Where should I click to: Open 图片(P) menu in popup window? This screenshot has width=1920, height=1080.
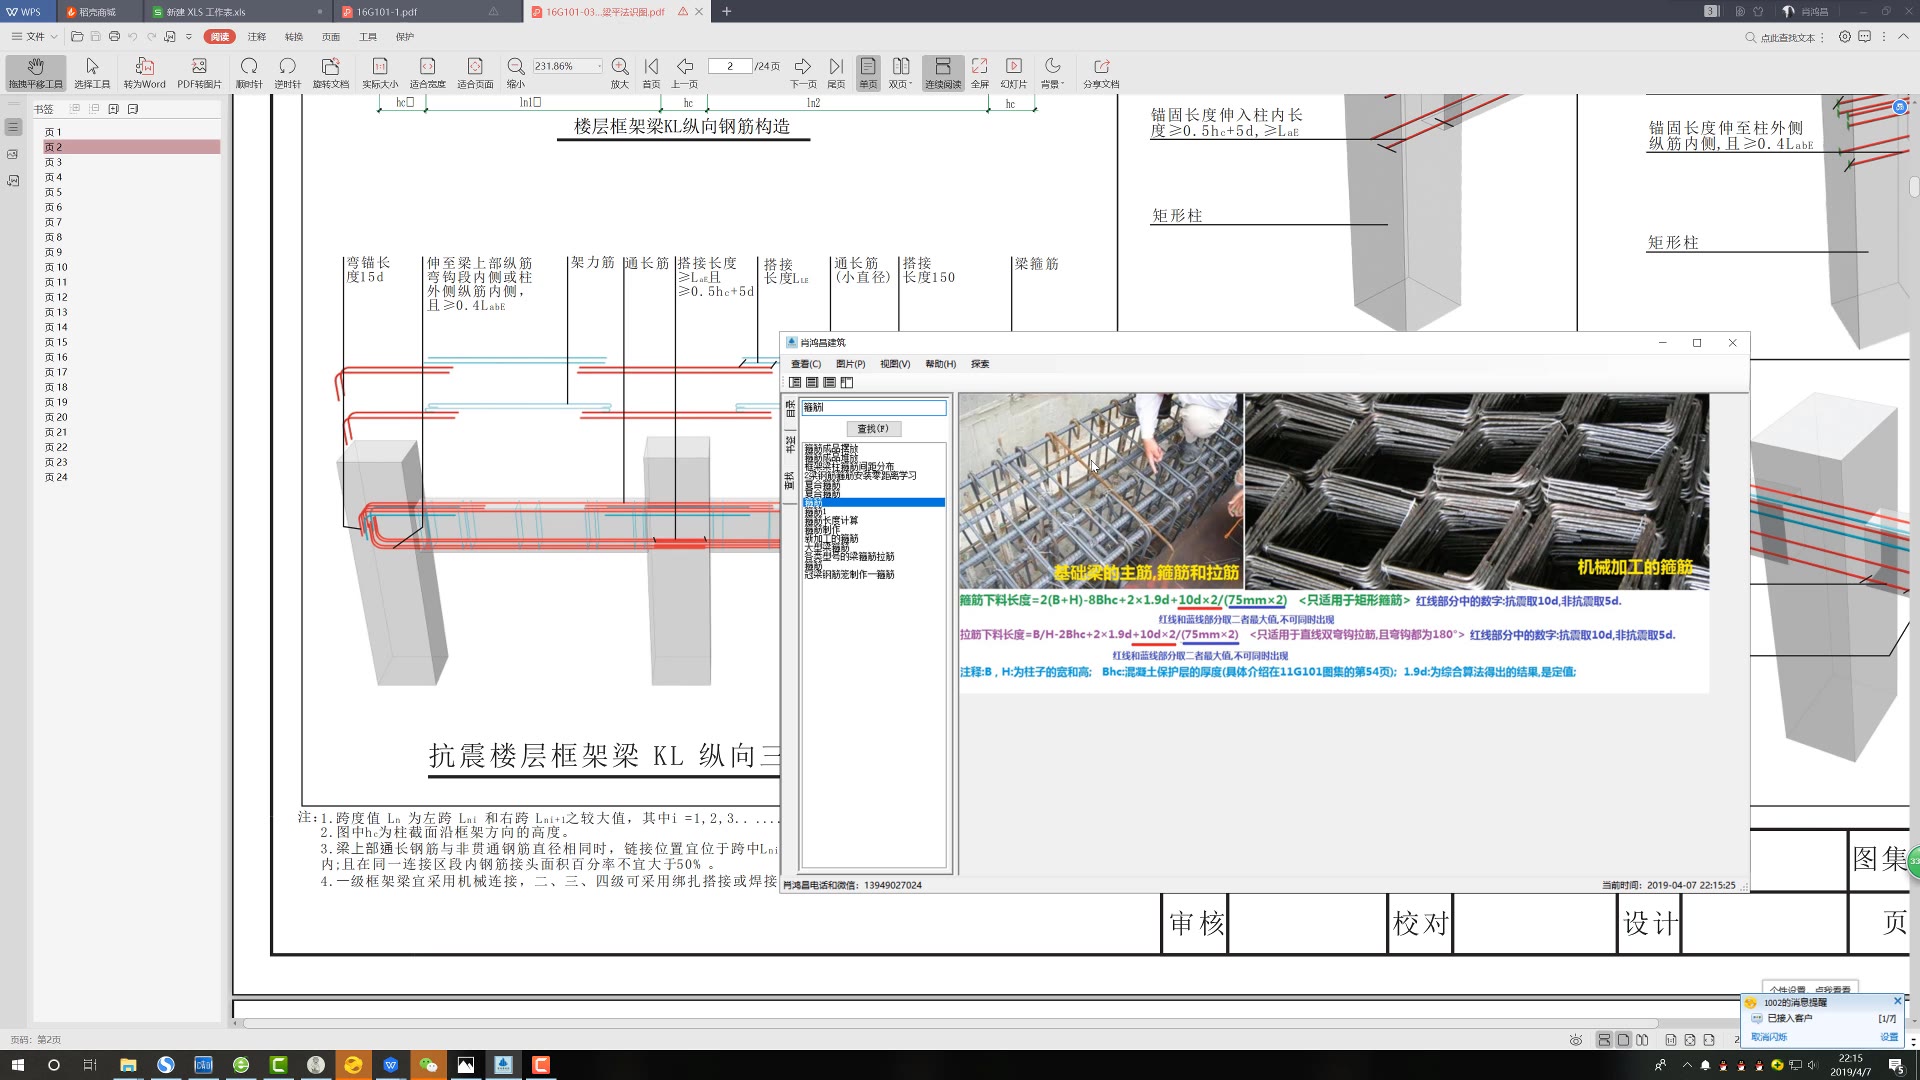850,364
